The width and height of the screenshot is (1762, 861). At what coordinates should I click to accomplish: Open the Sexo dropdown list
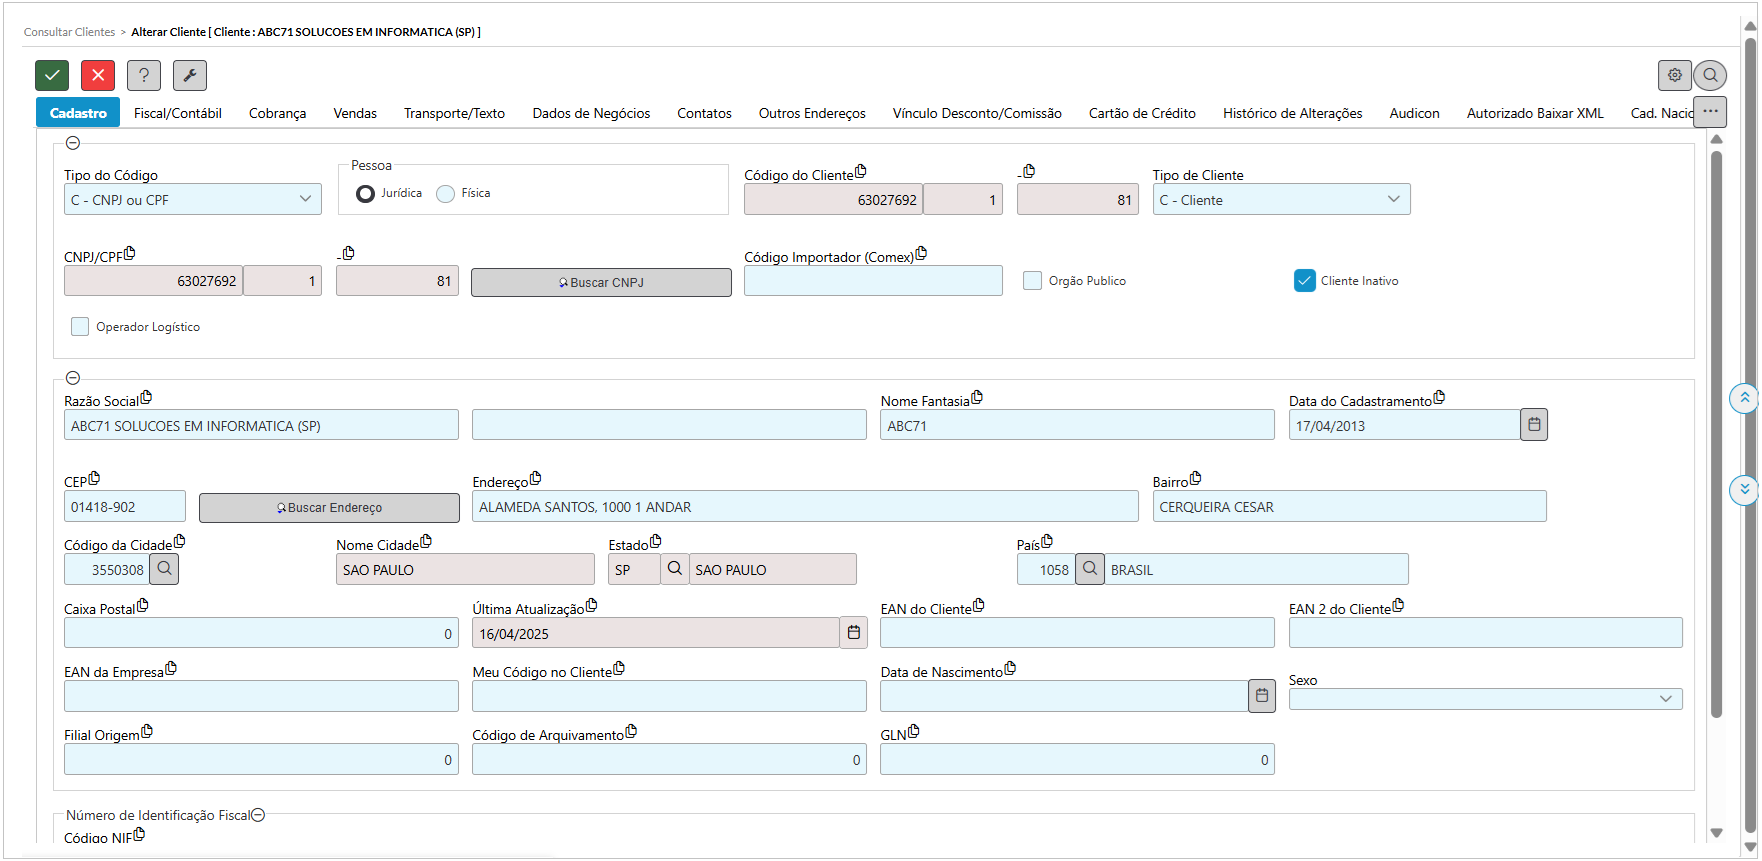pos(1485,699)
